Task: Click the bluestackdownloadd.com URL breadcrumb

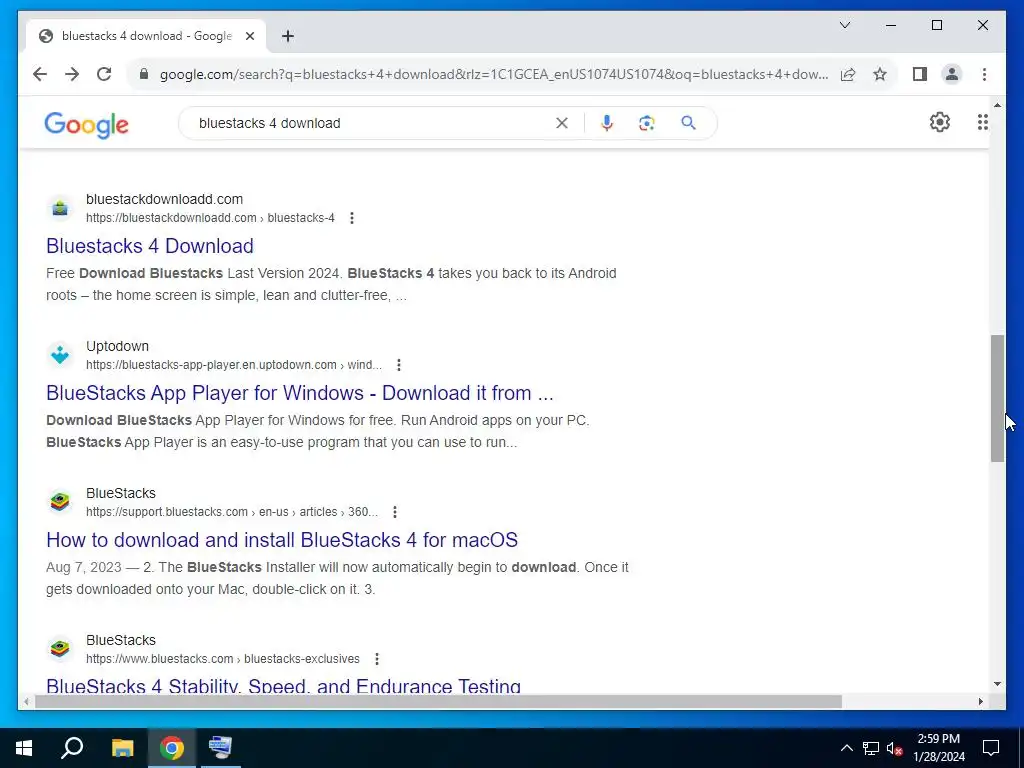Action: pyautogui.click(x=210, y=218)
